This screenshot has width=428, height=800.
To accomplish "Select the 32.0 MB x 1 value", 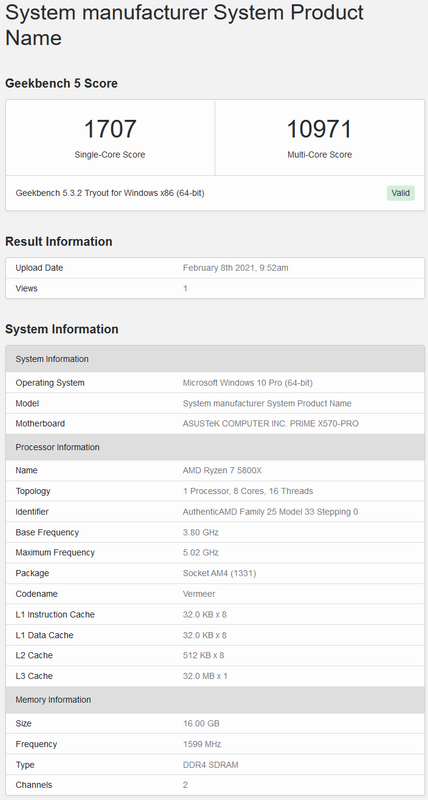I will (205, 676).
